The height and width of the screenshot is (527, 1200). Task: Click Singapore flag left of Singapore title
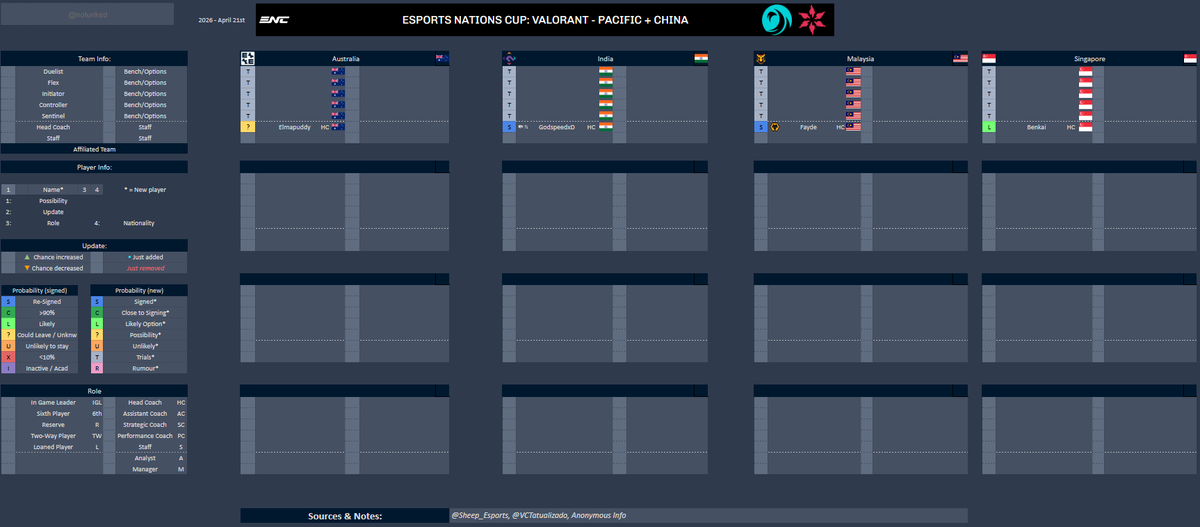989,59
